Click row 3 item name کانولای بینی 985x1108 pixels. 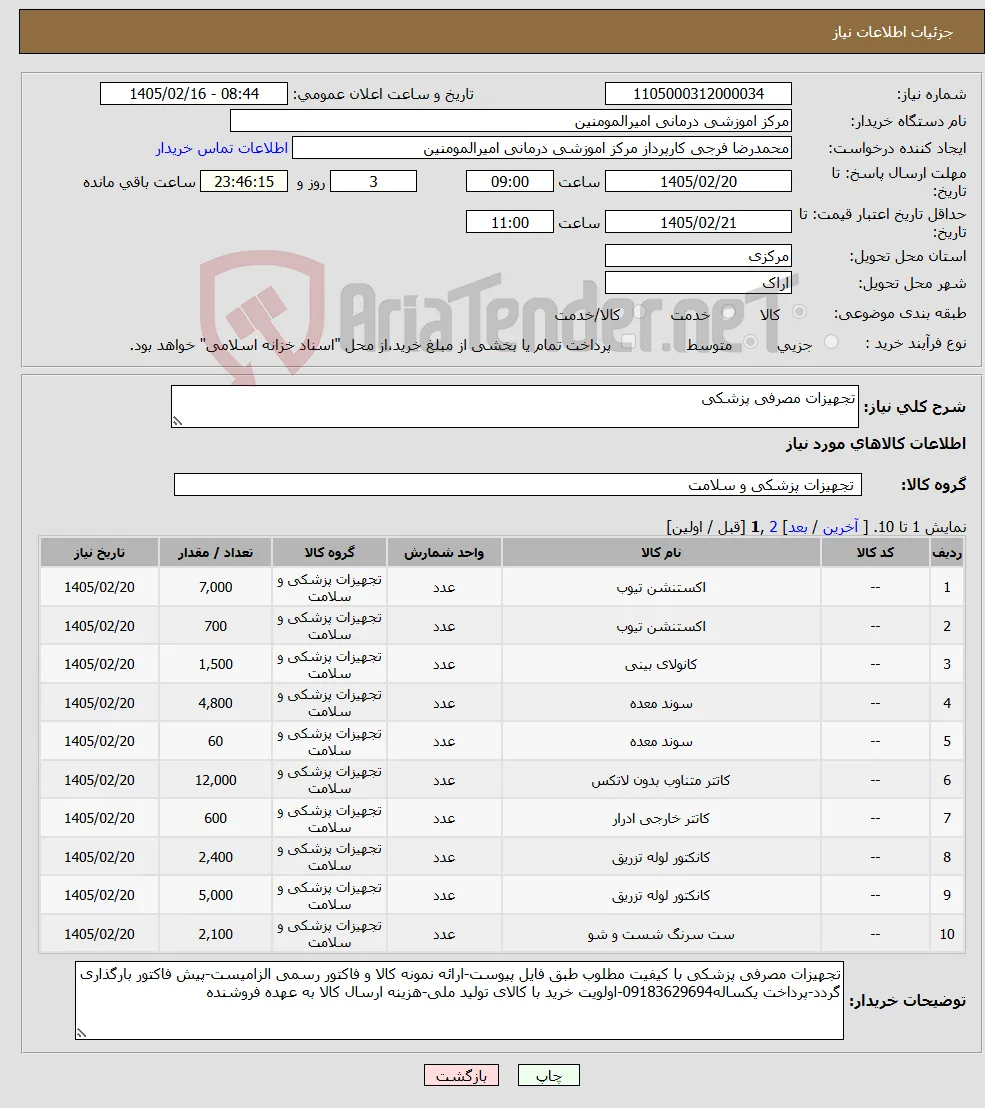(x=661, y=664)
